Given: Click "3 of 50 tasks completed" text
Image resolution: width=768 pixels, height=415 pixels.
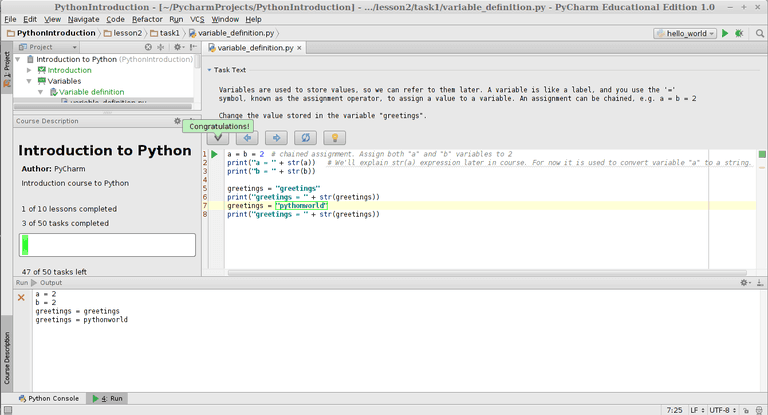Looking at the screenshot, I should [x=65, y=223].
